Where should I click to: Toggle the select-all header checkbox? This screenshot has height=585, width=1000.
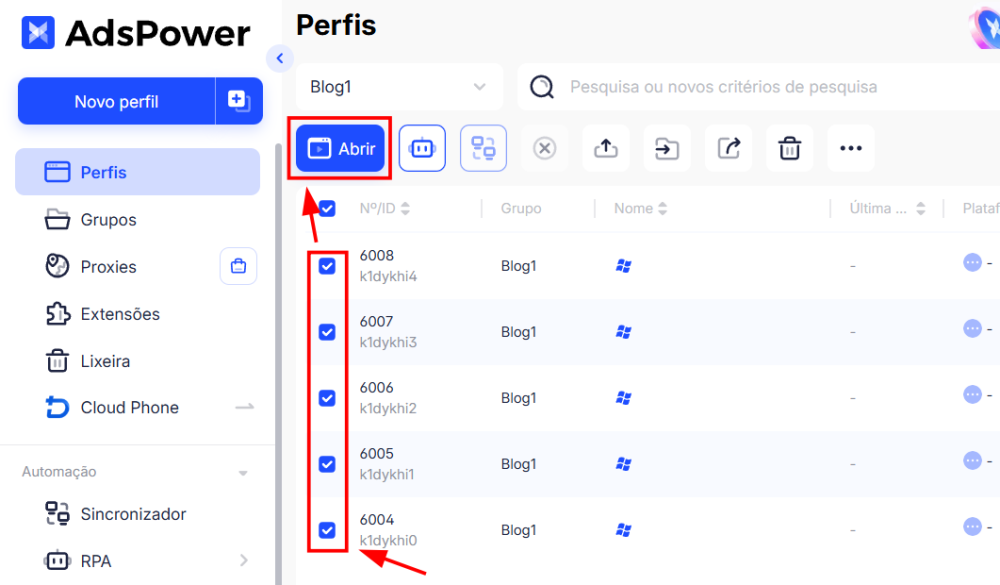pyautogui.click(x=327, y=209)
